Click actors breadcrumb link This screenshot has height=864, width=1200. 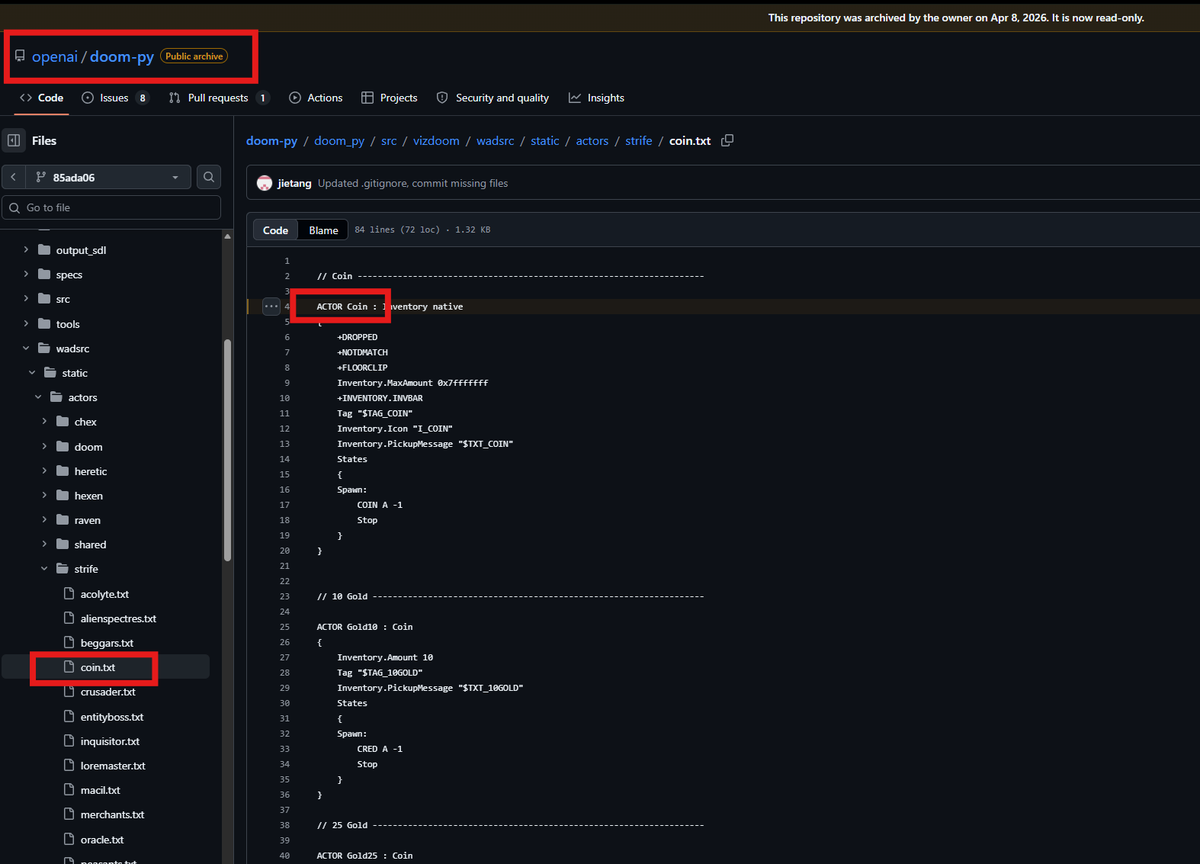[x=592, y=141]
